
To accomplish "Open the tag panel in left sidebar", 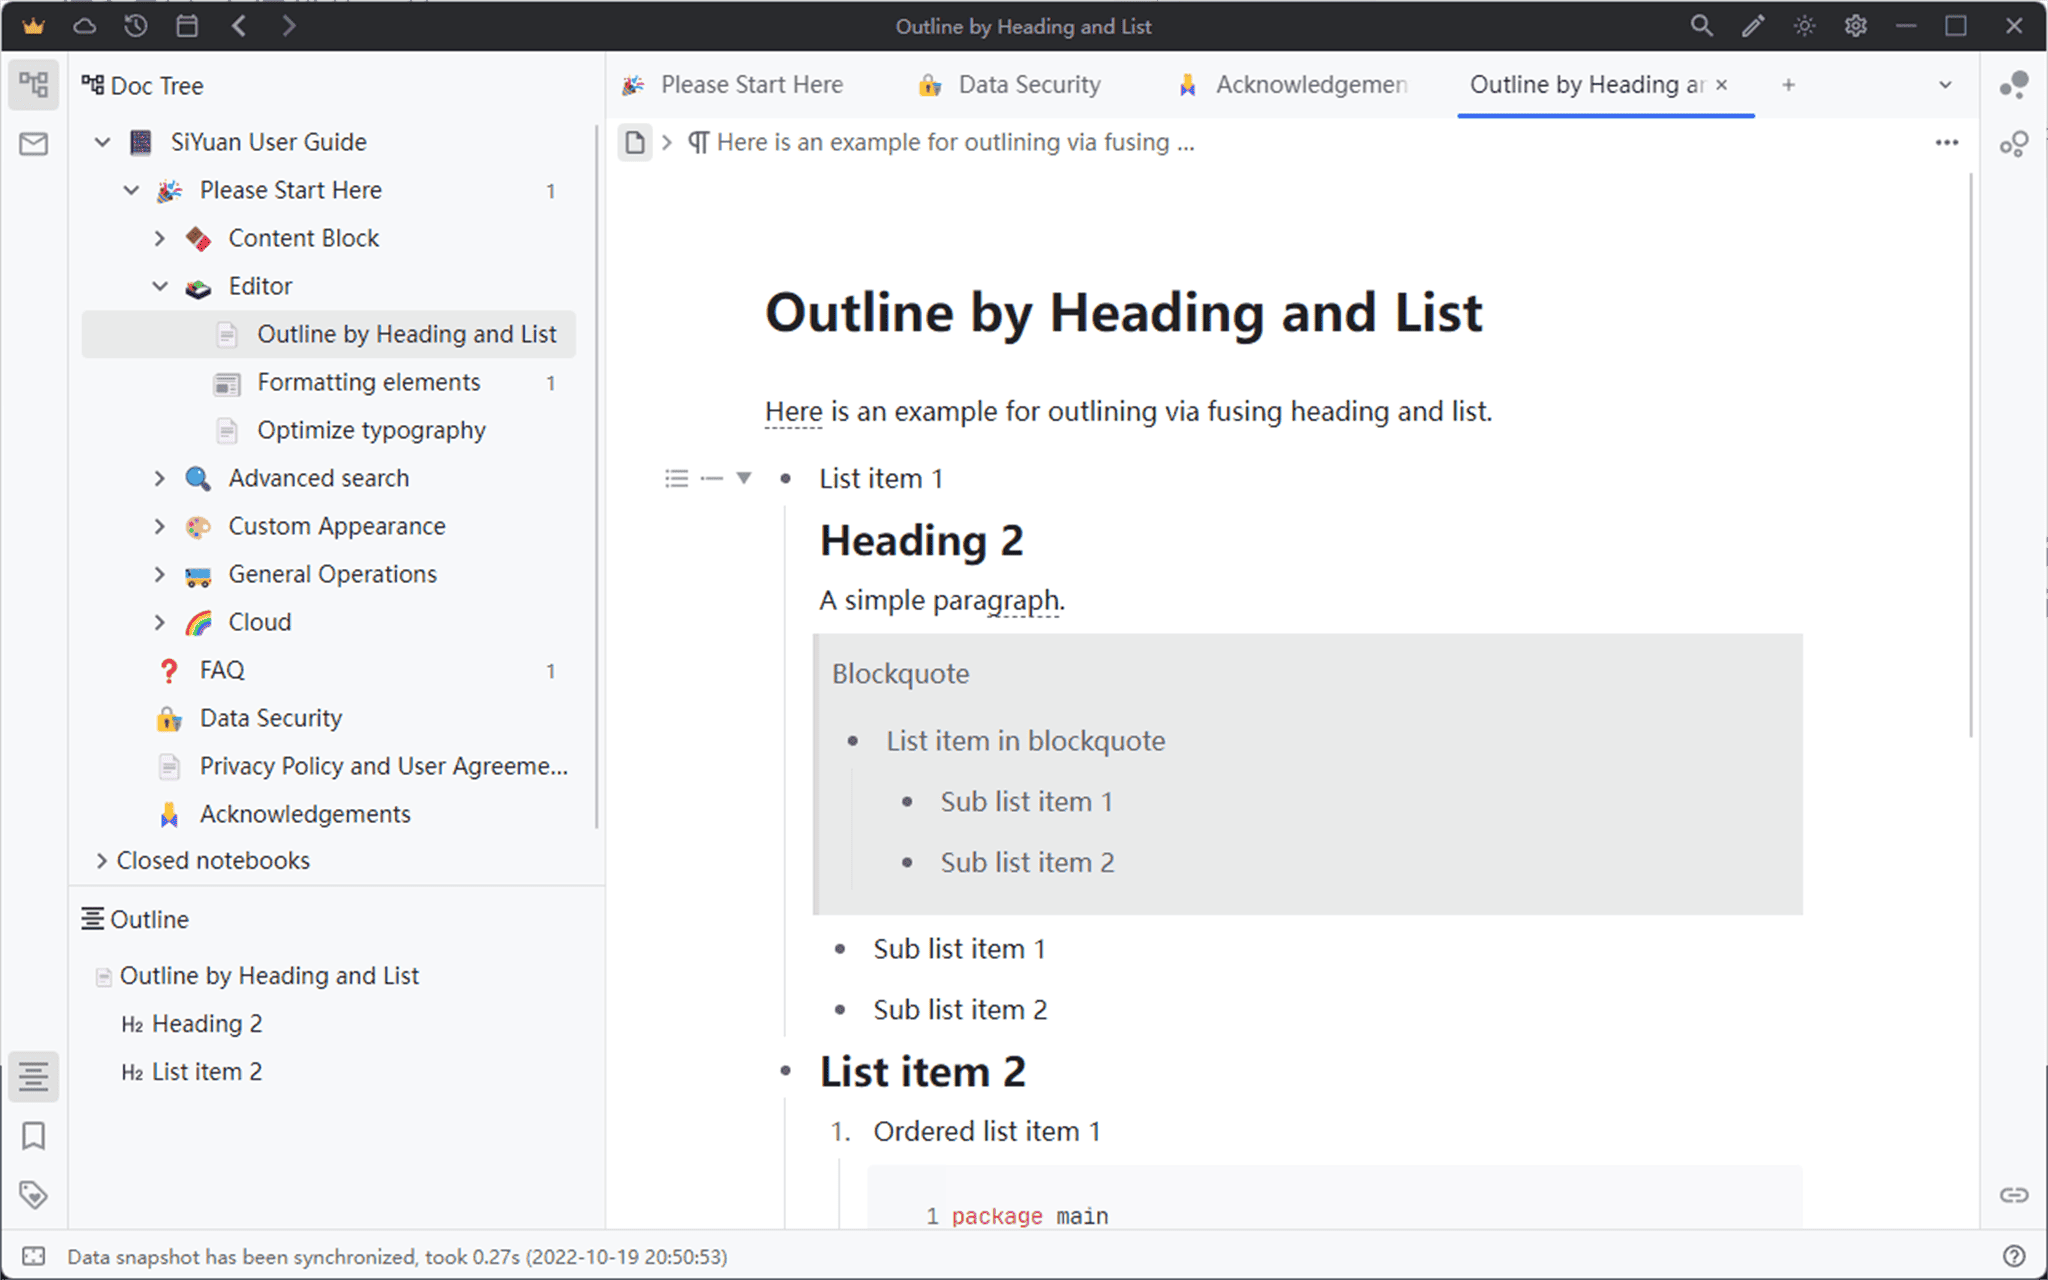I will click(33, 1195).
